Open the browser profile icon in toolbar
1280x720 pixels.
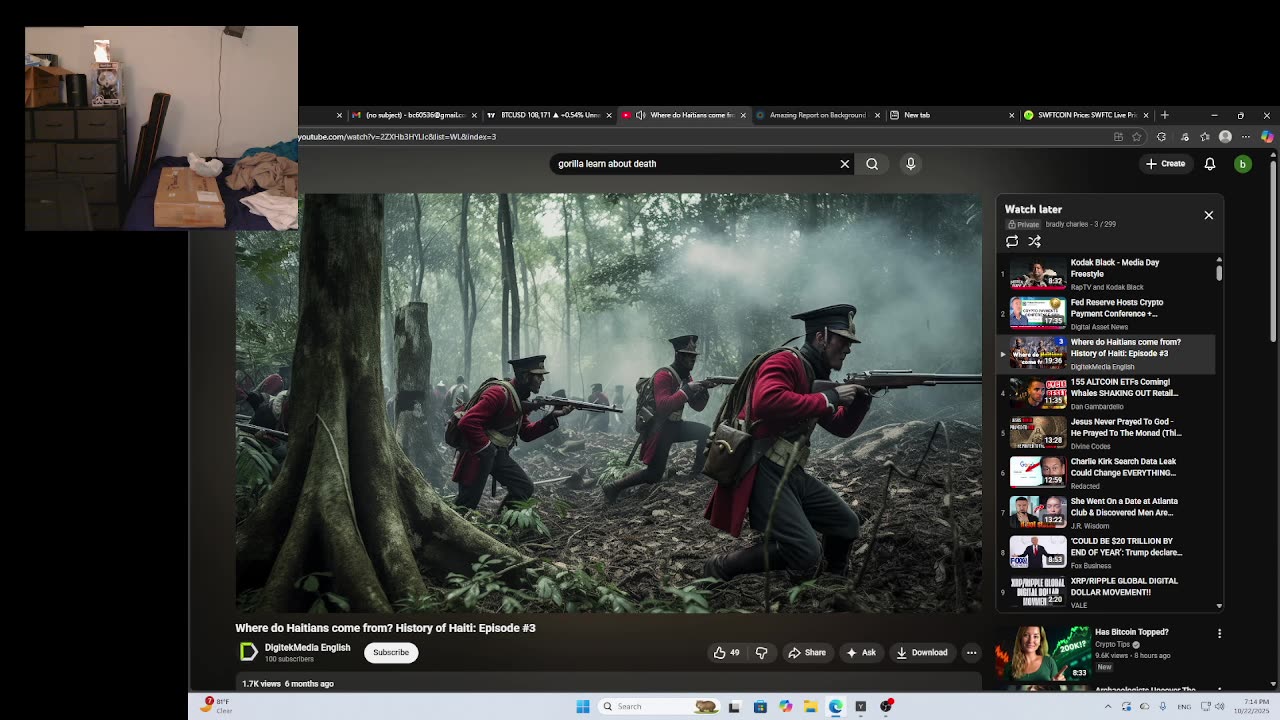pyautogui.click(x=1225, y=137)
